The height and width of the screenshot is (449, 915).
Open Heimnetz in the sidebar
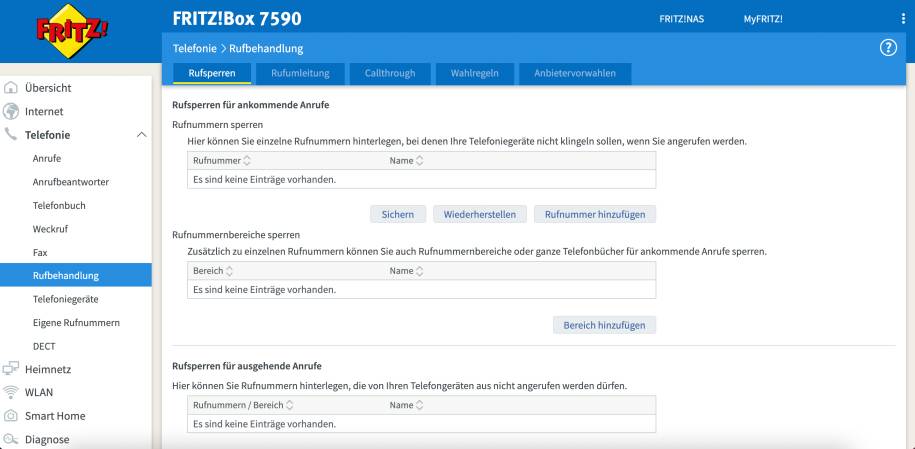[47, 369]
